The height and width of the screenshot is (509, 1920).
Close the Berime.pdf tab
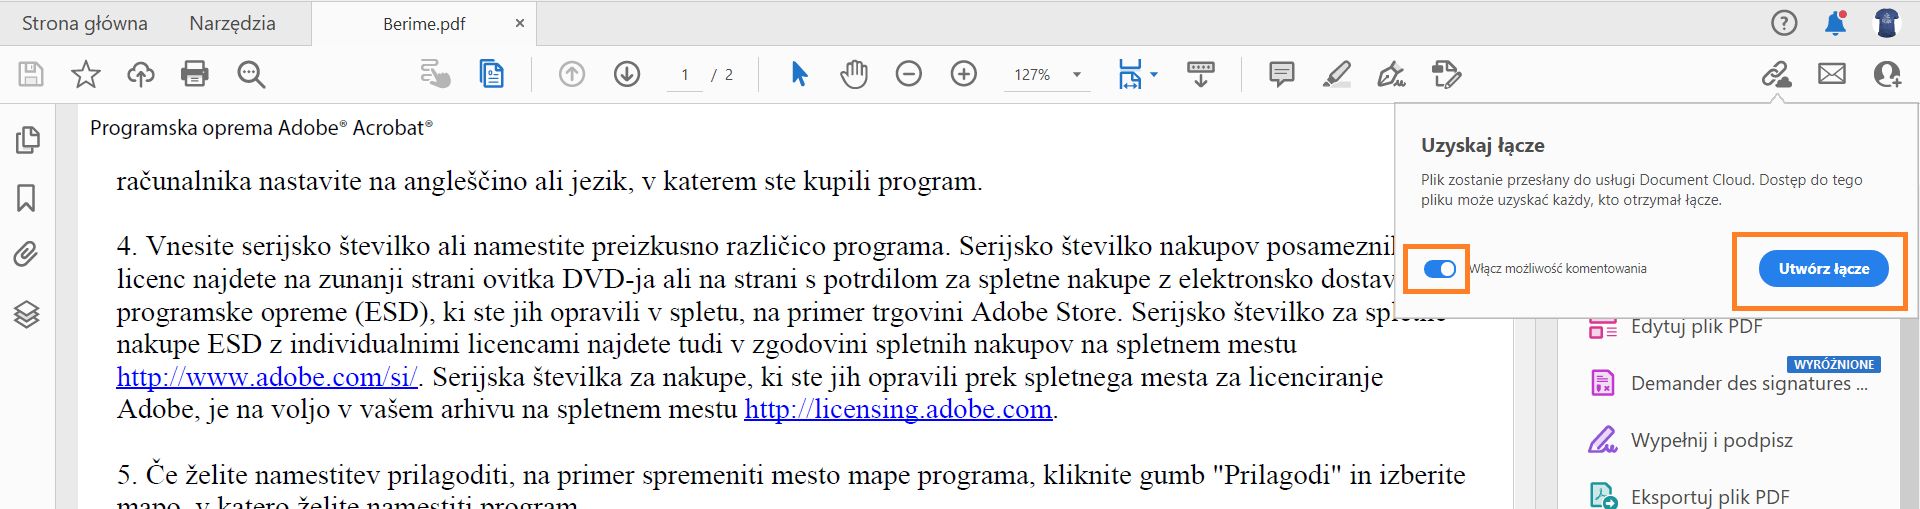pyautogui.click(x=520, y=23)
